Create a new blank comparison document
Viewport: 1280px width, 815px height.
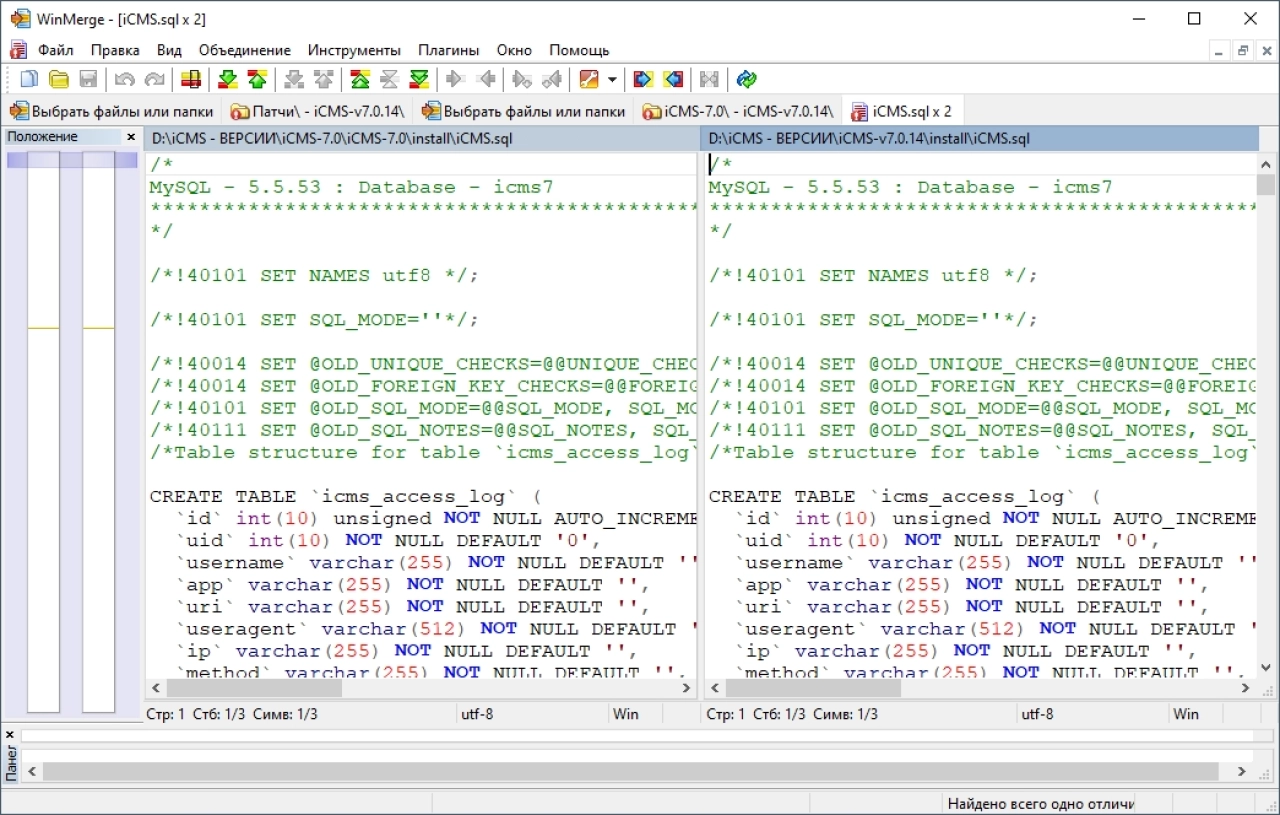pos(29,79)
